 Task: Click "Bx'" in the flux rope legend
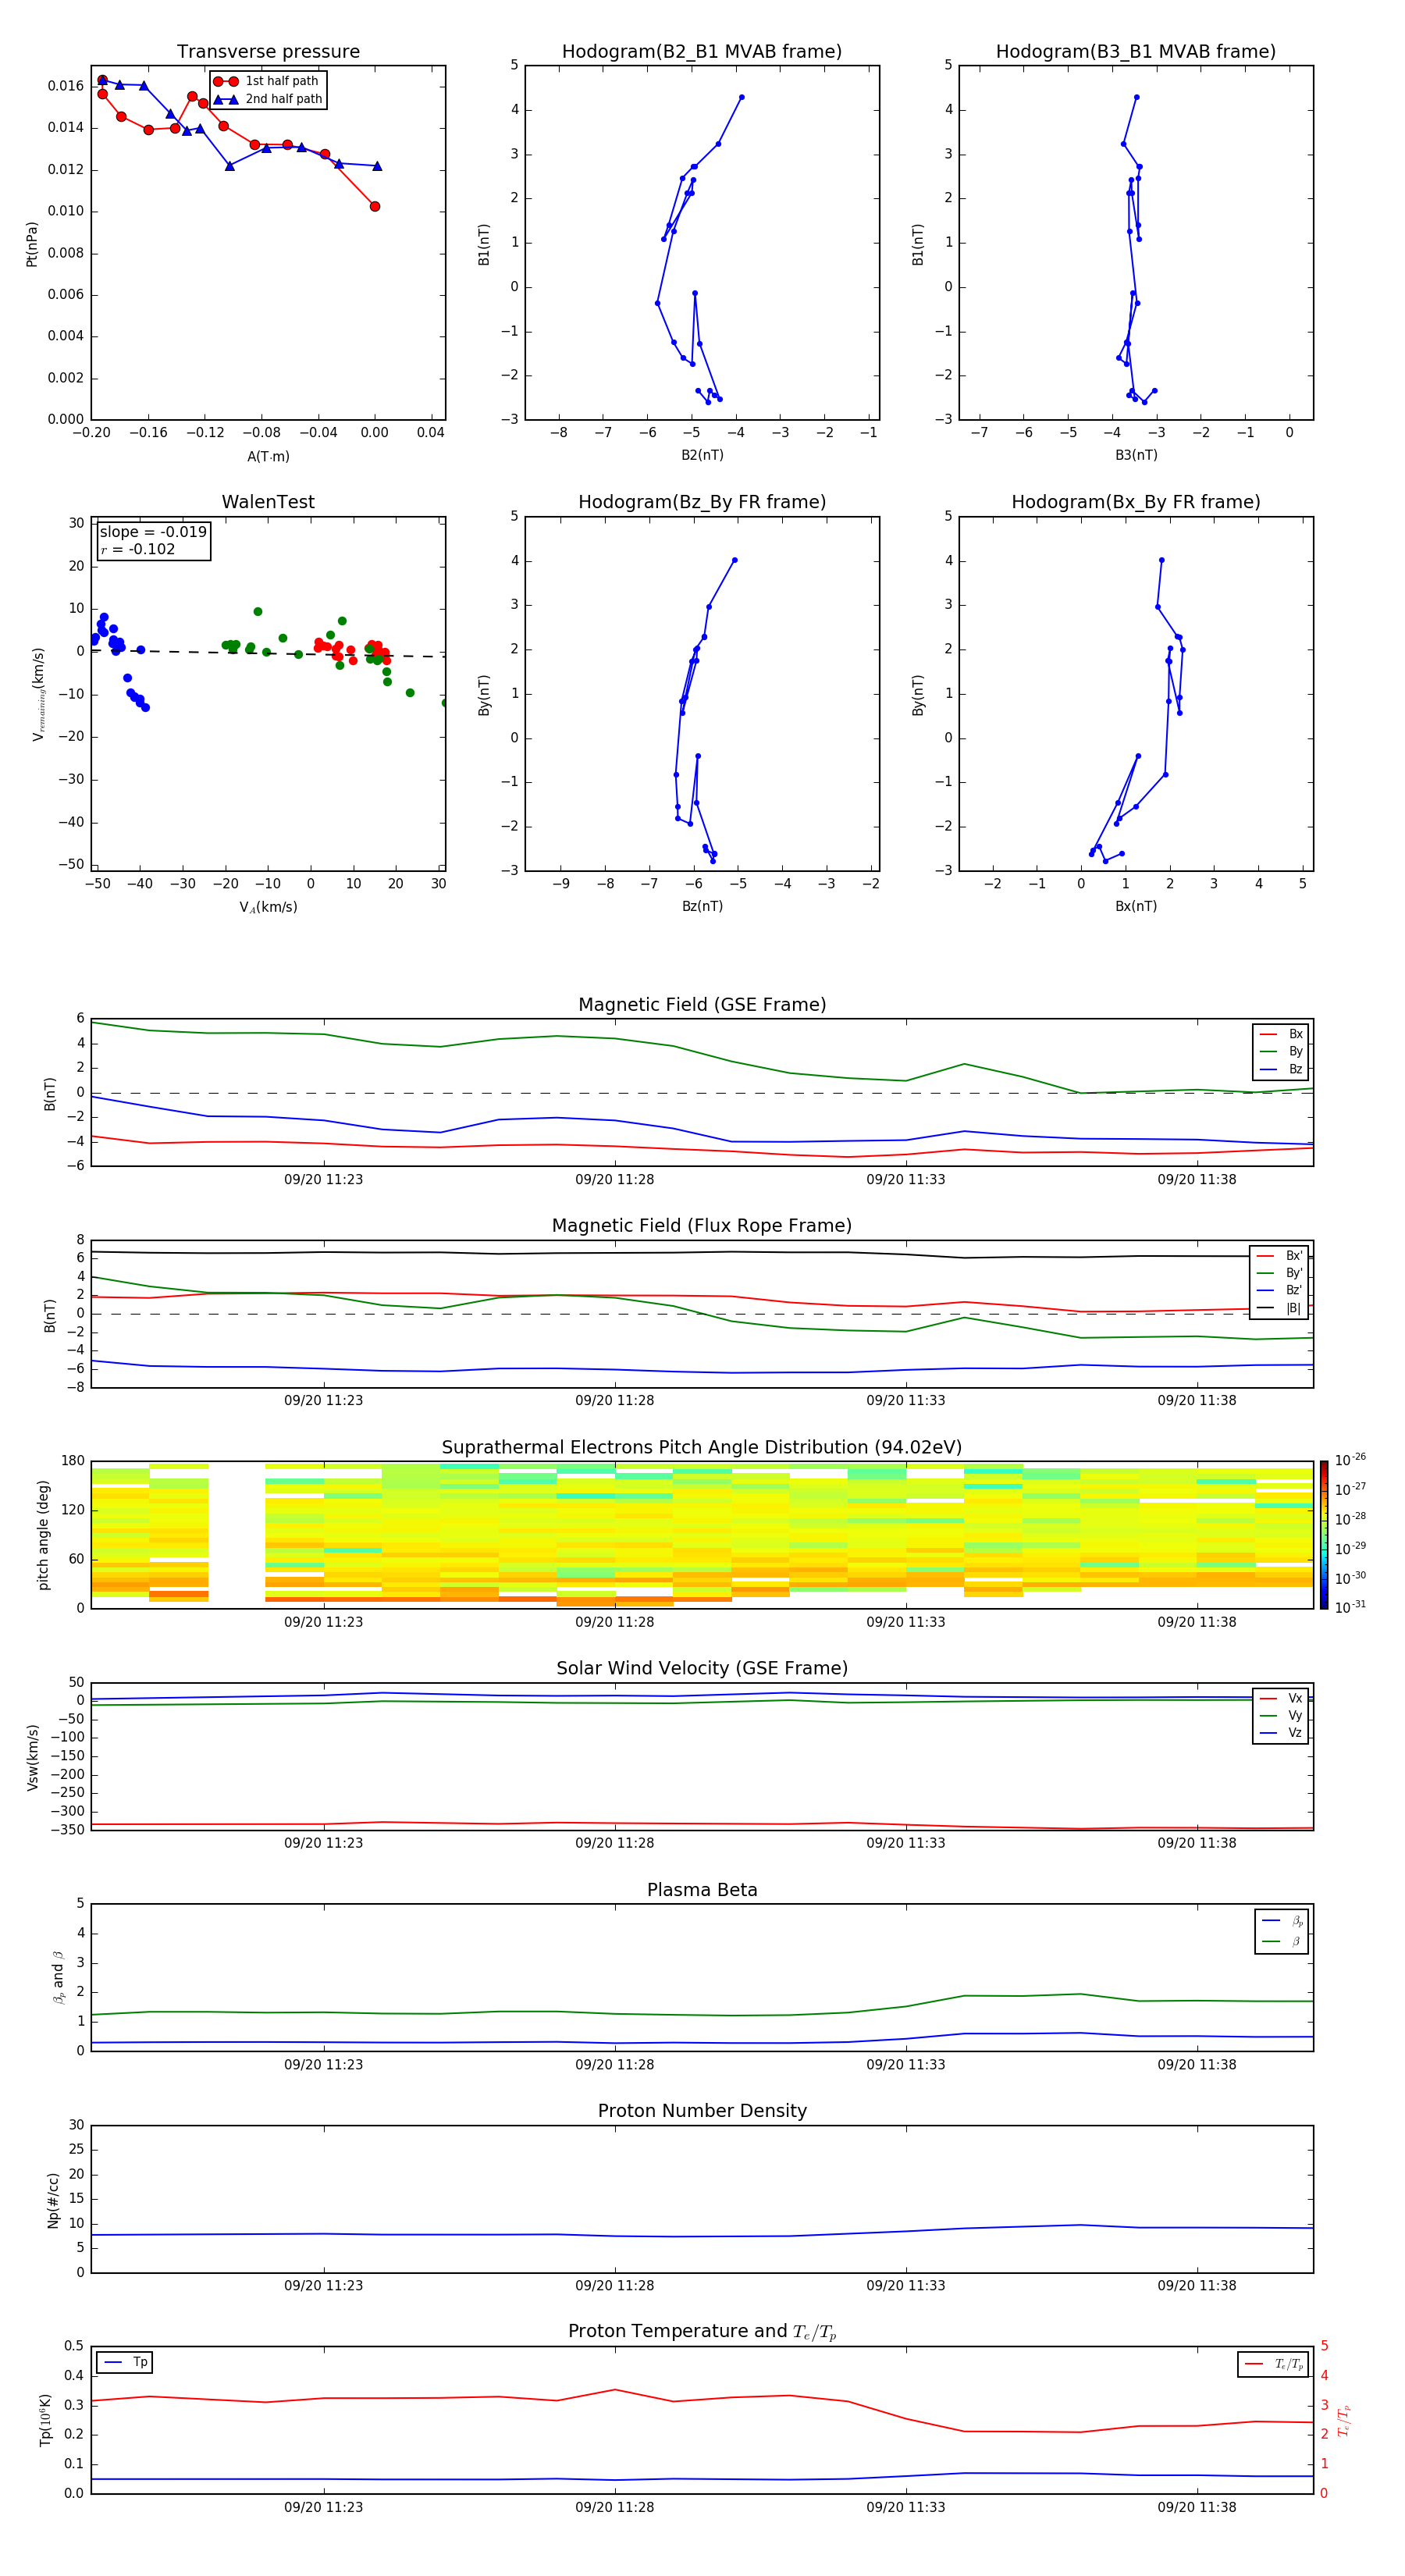pyautogui.click(x=1294, y=1256)
